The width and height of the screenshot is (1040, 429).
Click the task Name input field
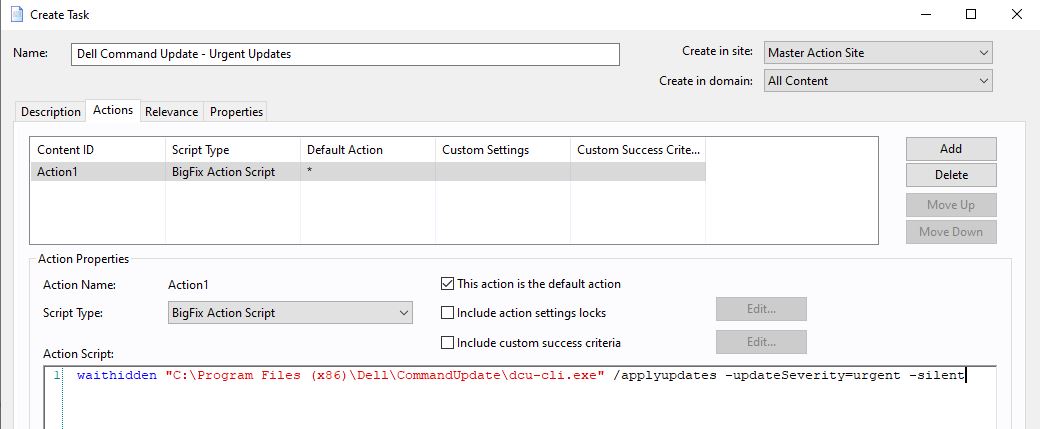[345, 54]
